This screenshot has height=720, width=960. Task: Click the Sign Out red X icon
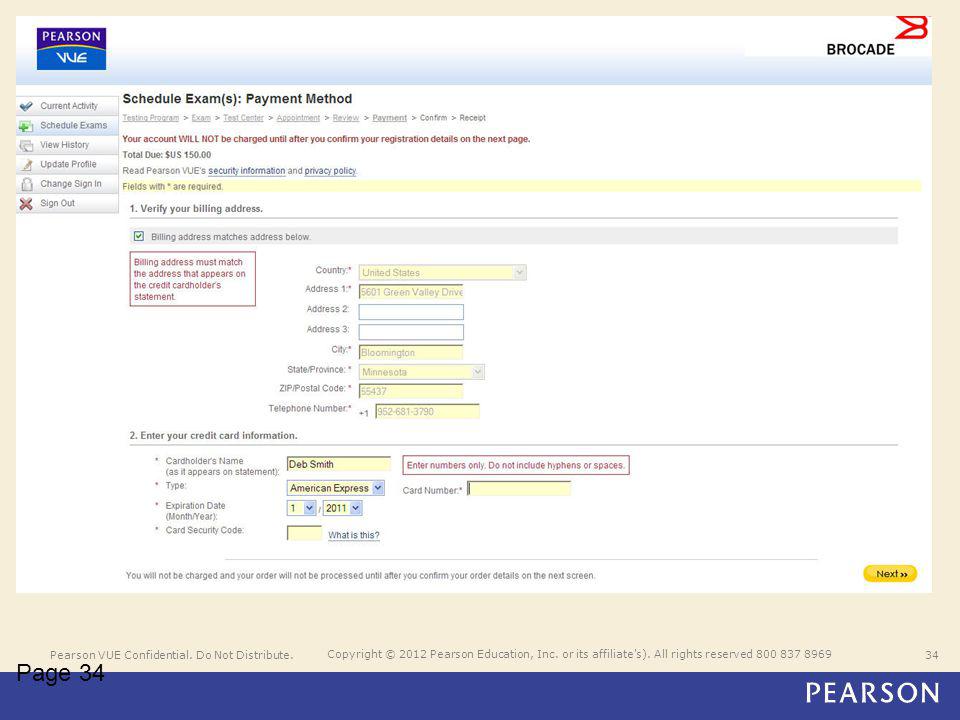(26, 204)
